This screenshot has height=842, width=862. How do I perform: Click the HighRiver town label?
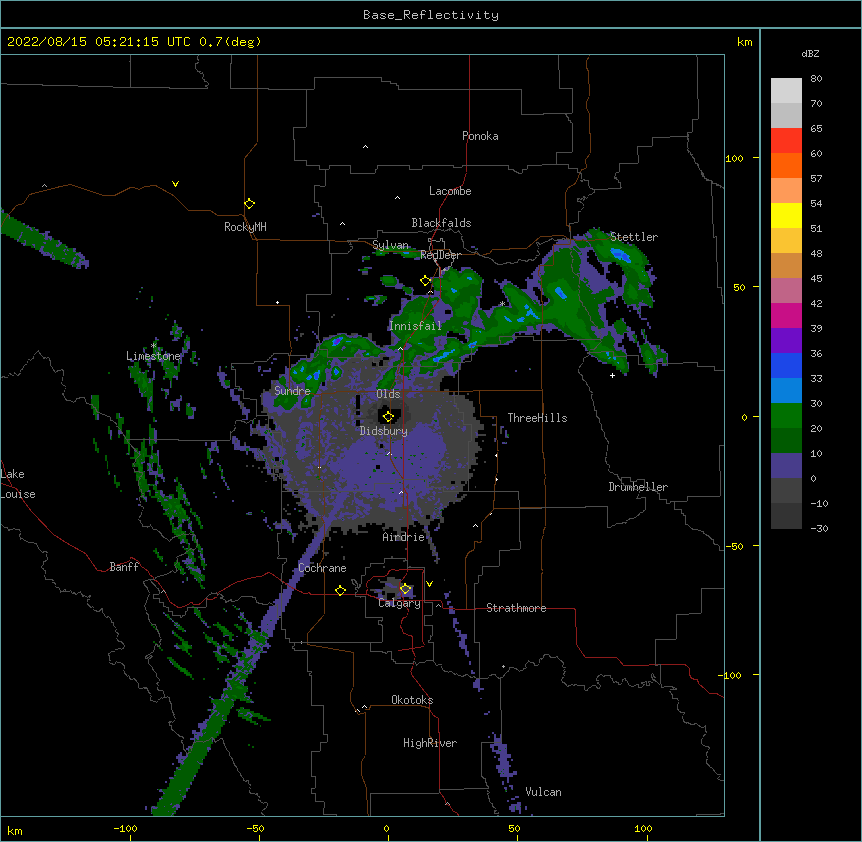click(x=430, y=743)
